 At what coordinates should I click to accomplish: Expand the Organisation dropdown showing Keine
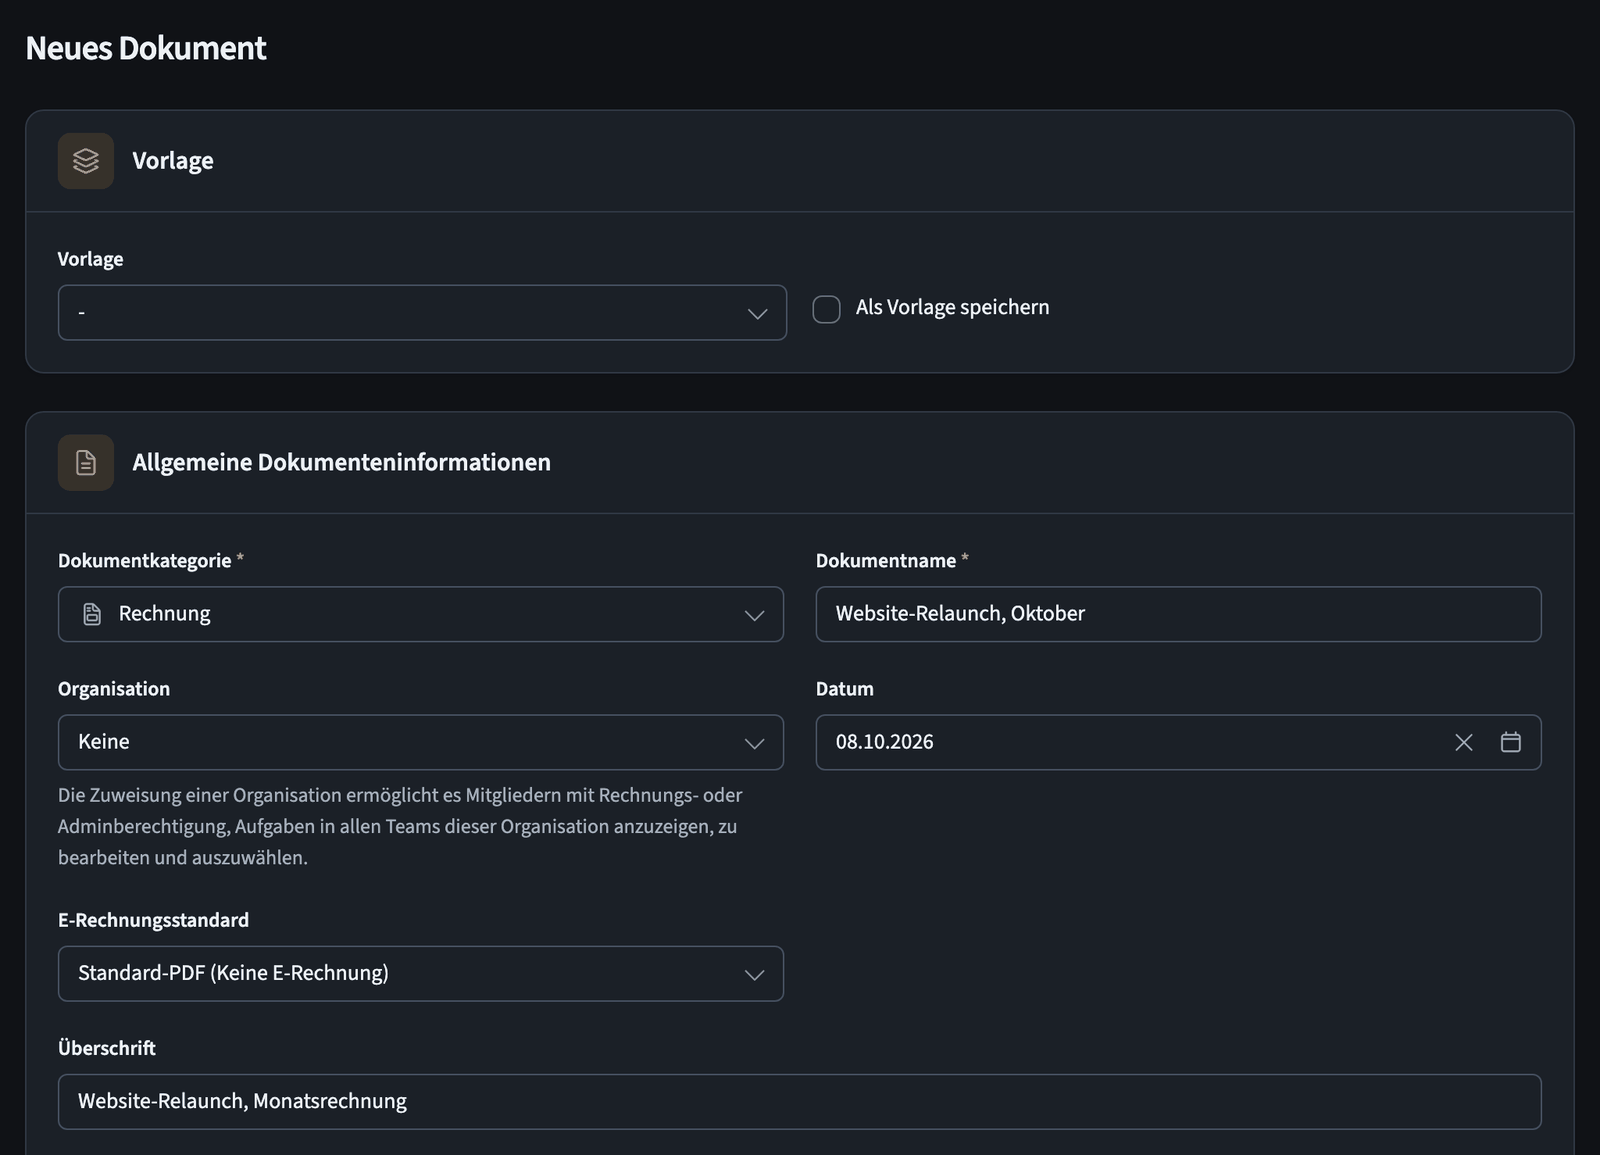click(421, 742)
